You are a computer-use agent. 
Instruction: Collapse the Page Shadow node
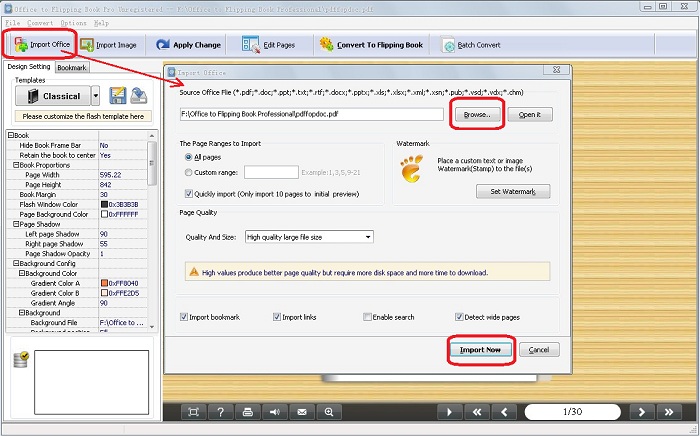point(17,224)
